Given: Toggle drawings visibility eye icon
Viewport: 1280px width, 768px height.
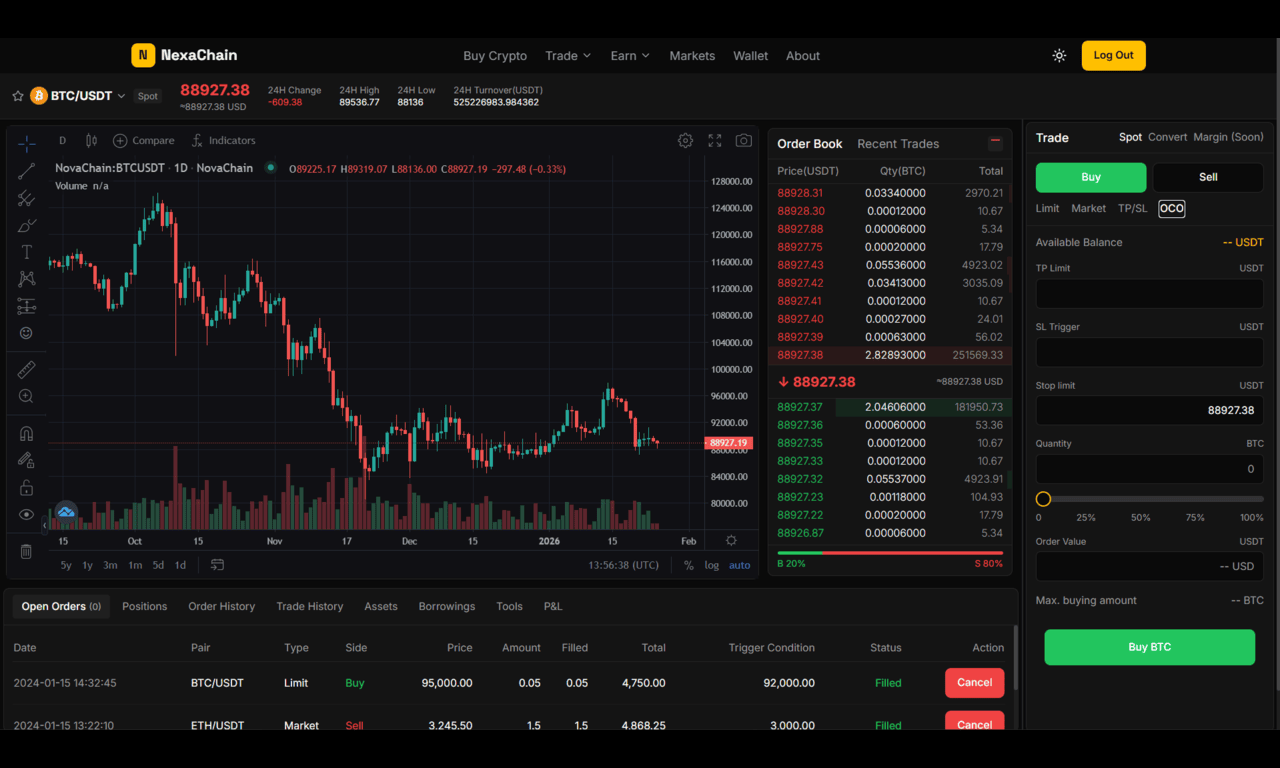Looking at the screenshot, I should tap(27, 515).
